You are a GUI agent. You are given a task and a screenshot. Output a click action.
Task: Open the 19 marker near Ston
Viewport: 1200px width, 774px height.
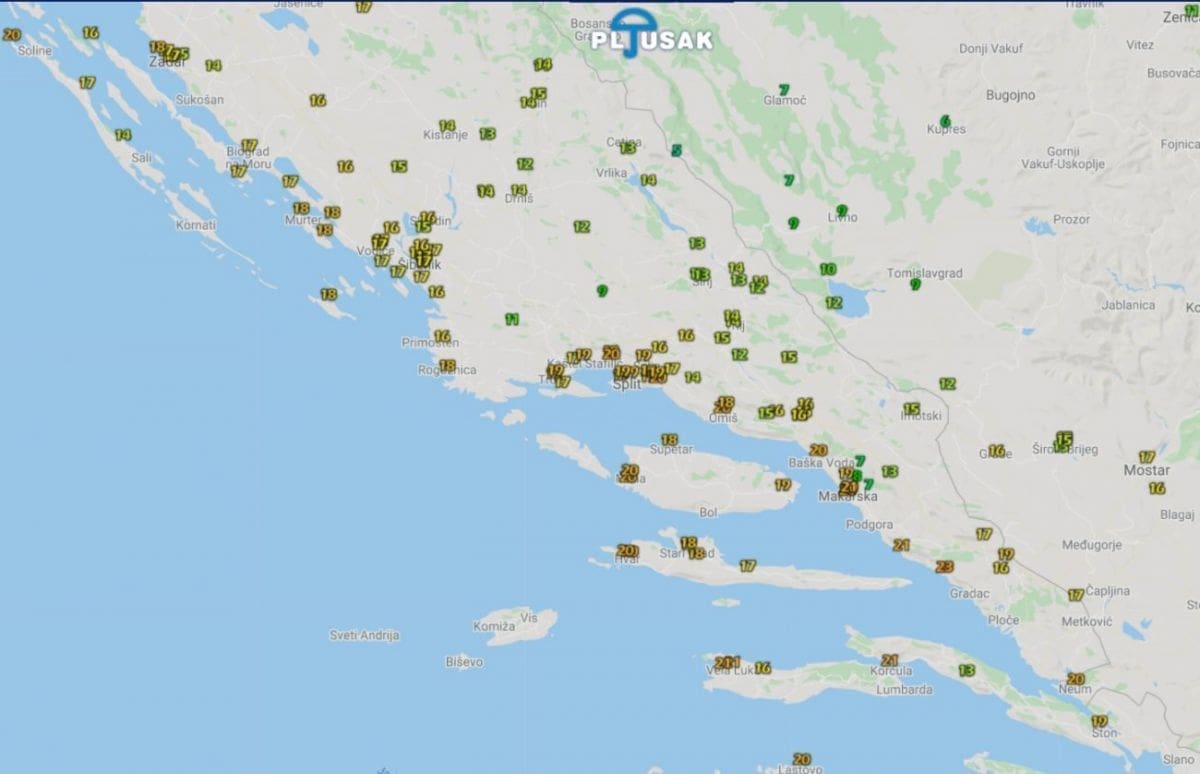[1100, 721]
